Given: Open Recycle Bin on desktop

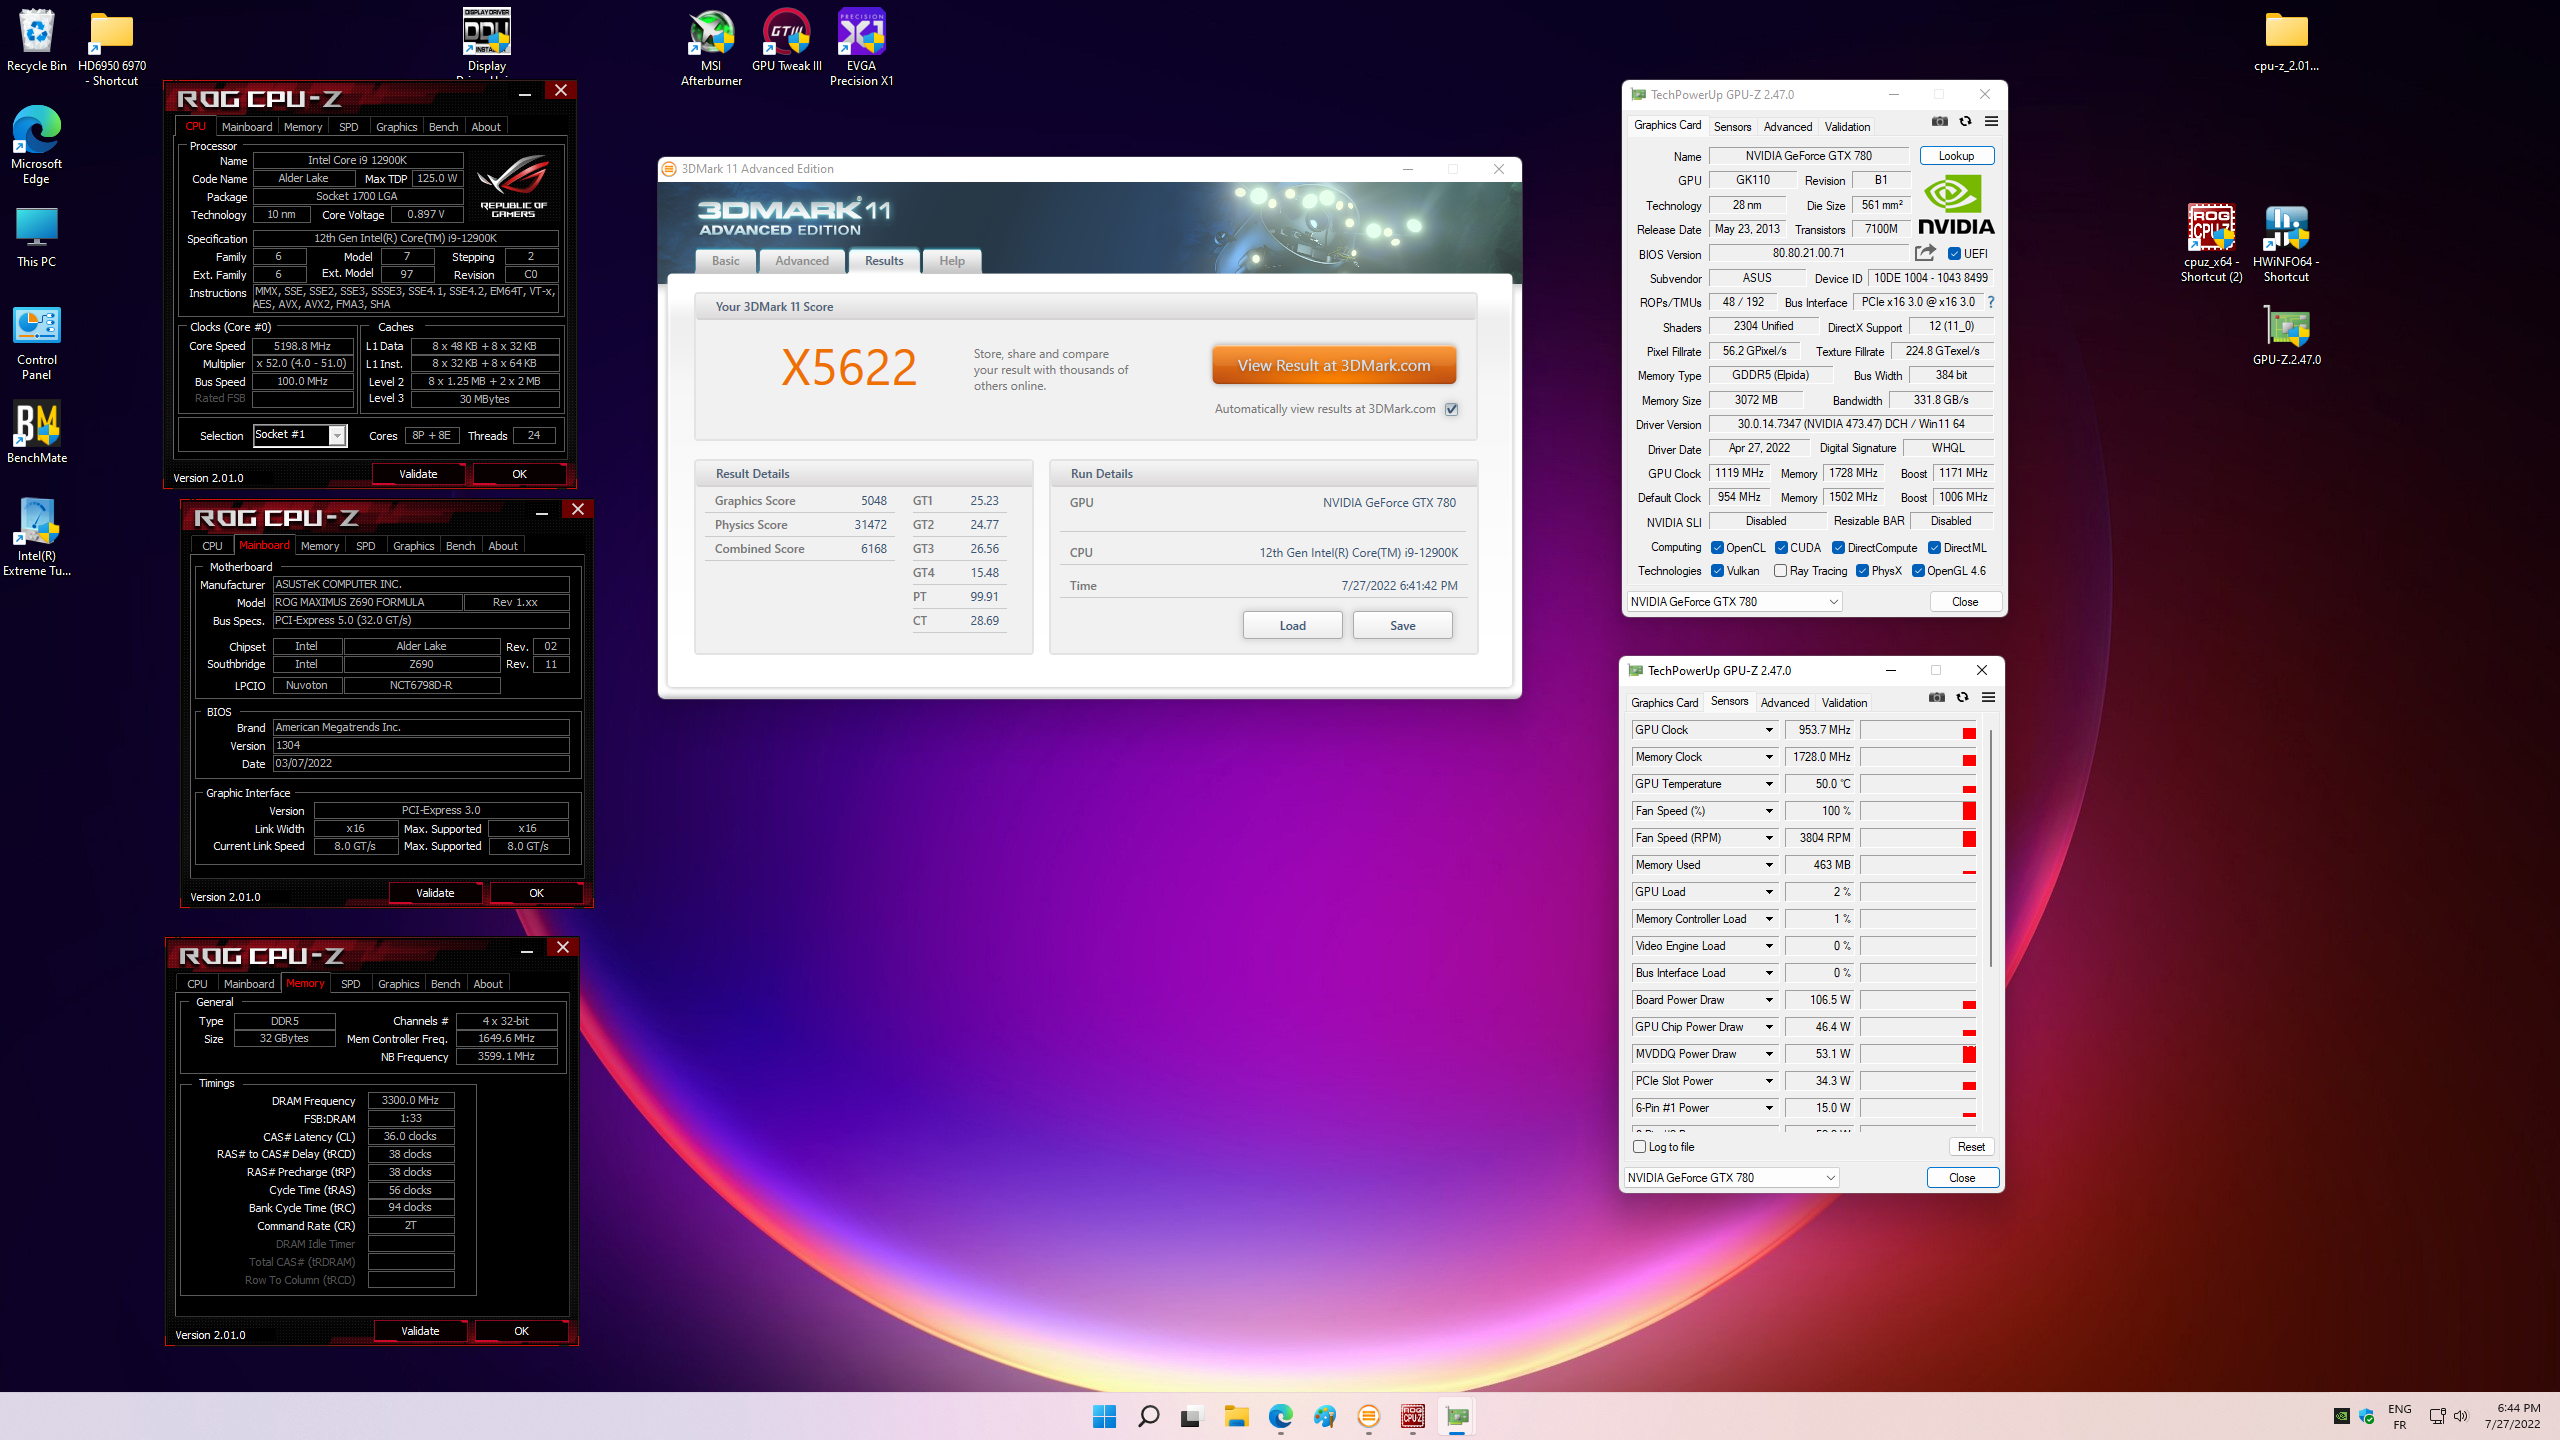Looking at the screenshot, I should click(37, 40).
